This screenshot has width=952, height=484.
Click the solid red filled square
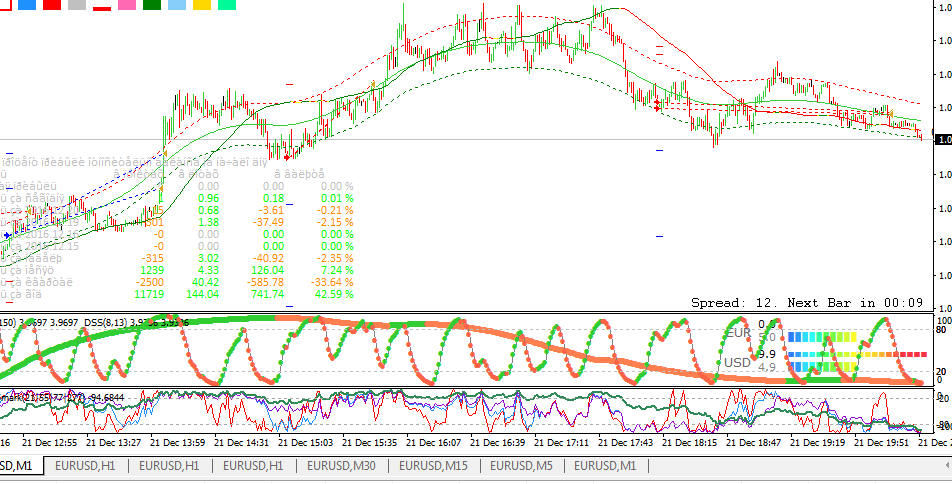(52, 4)
